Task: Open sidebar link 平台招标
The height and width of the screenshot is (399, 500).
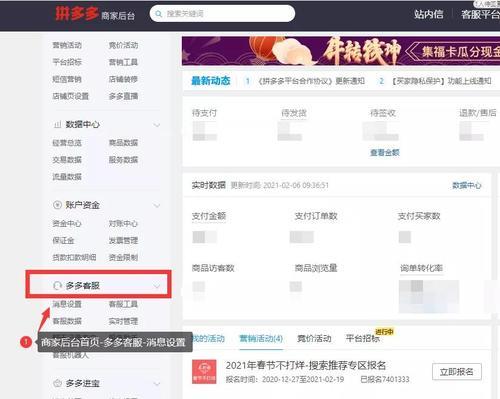Action: coord(67,62)
